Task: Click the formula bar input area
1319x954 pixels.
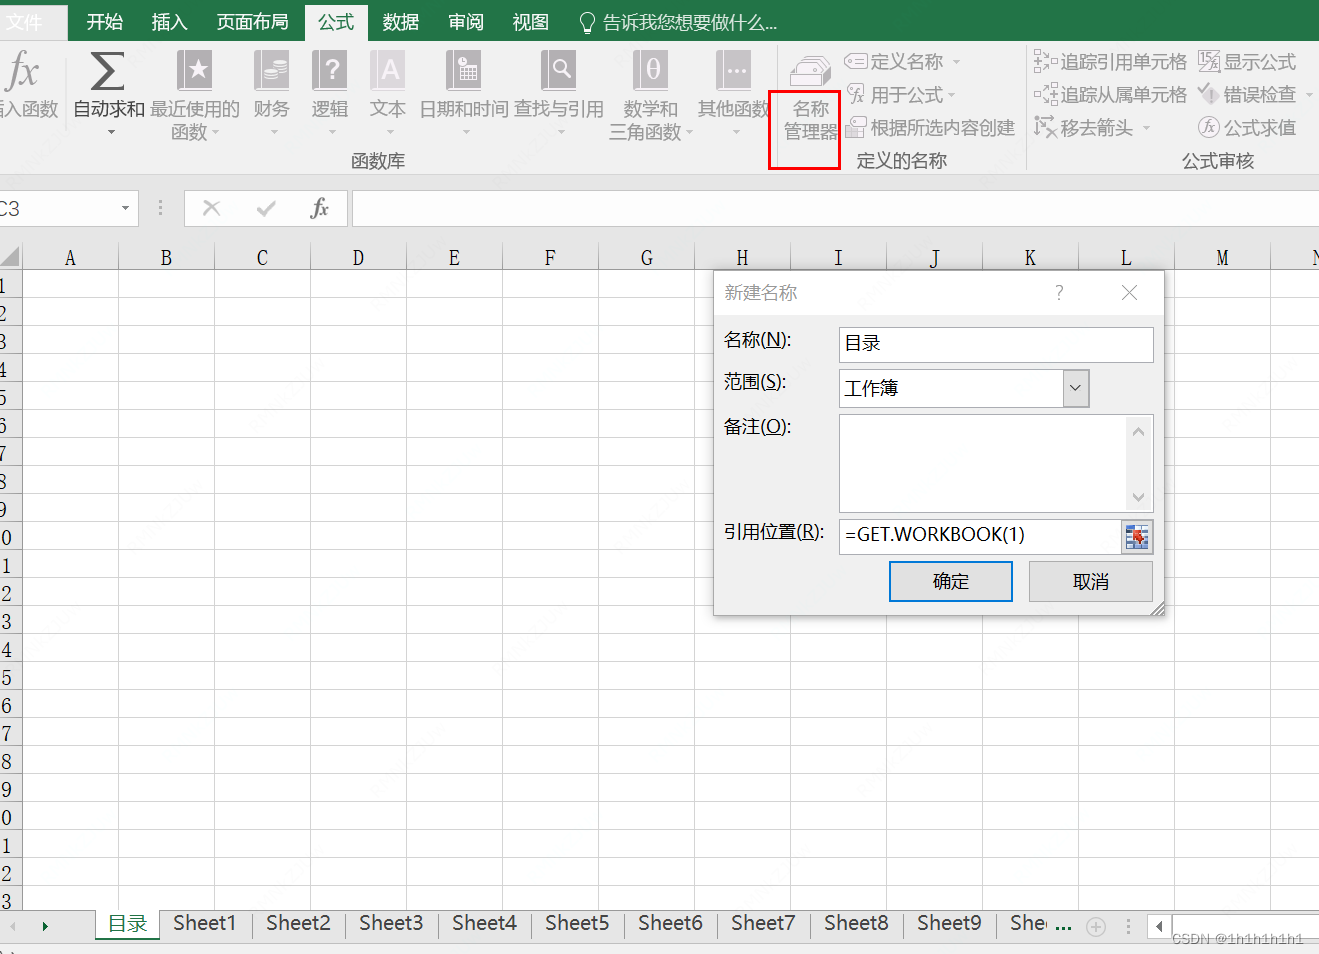Action: click(x=835, y=208)
